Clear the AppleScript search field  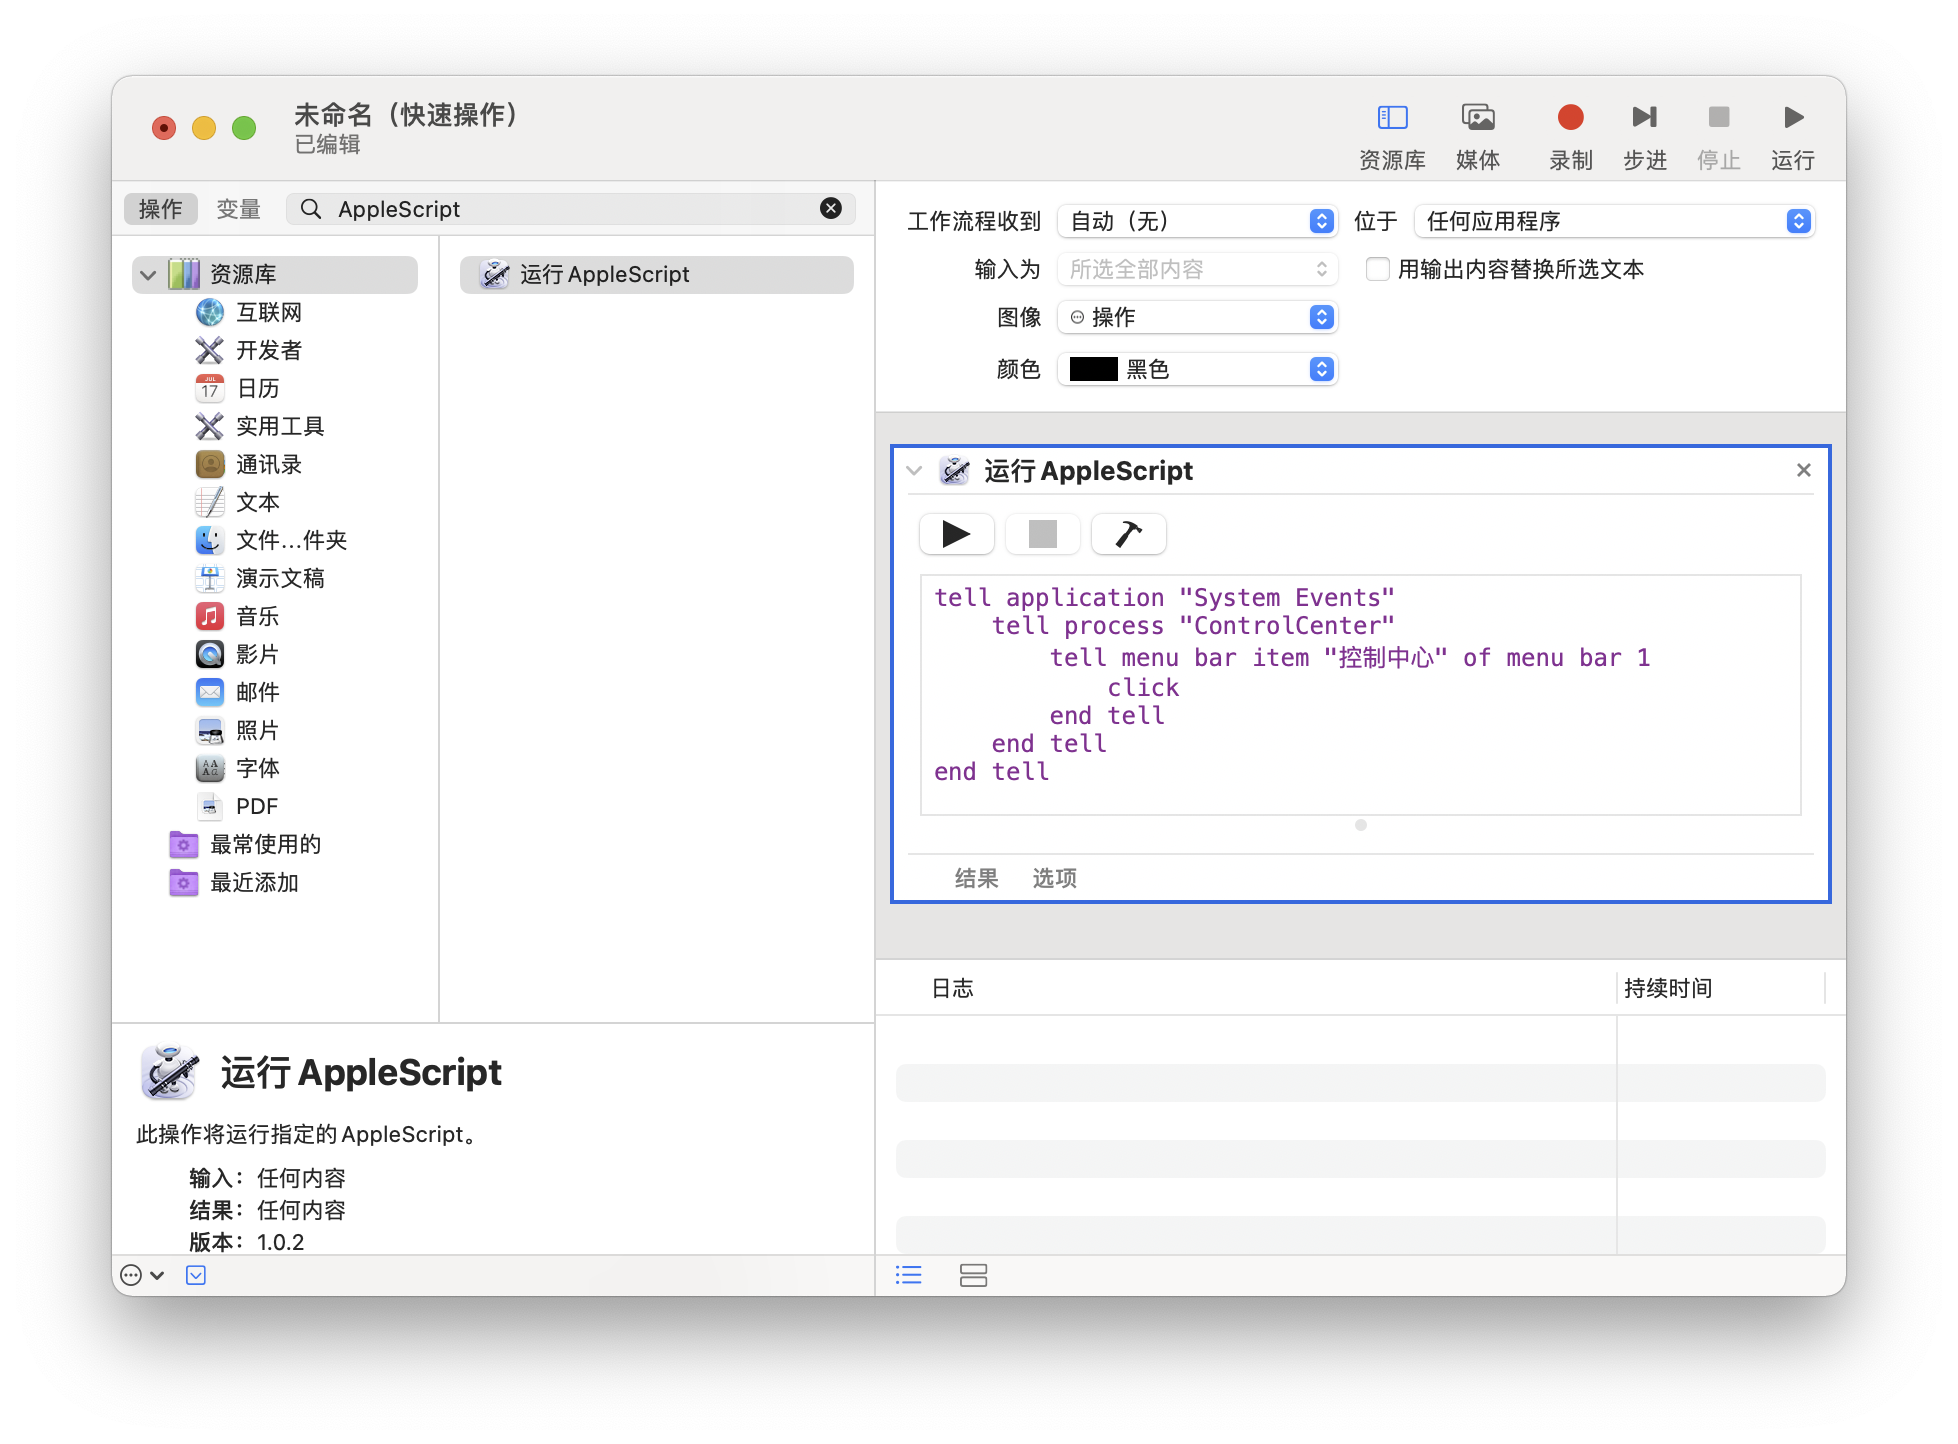pos(831,208)
